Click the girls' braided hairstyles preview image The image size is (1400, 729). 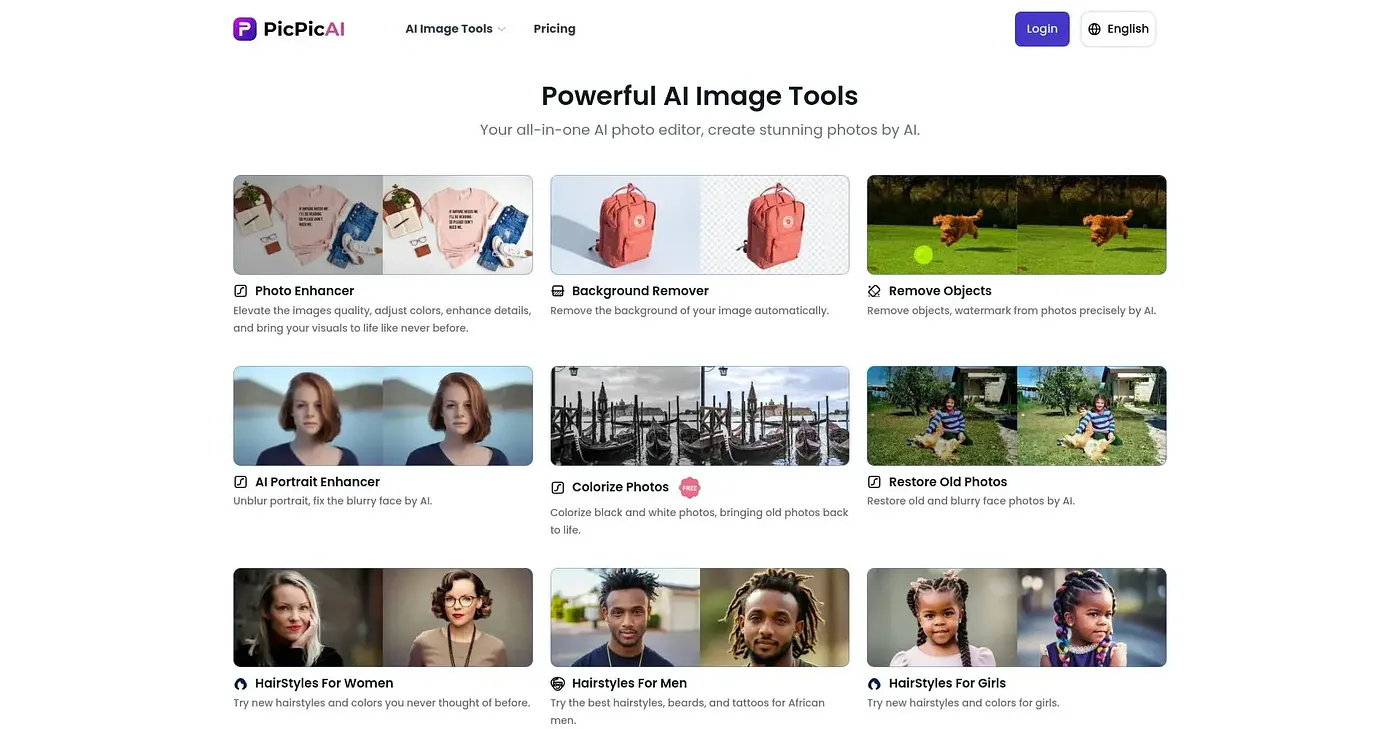1017,618
